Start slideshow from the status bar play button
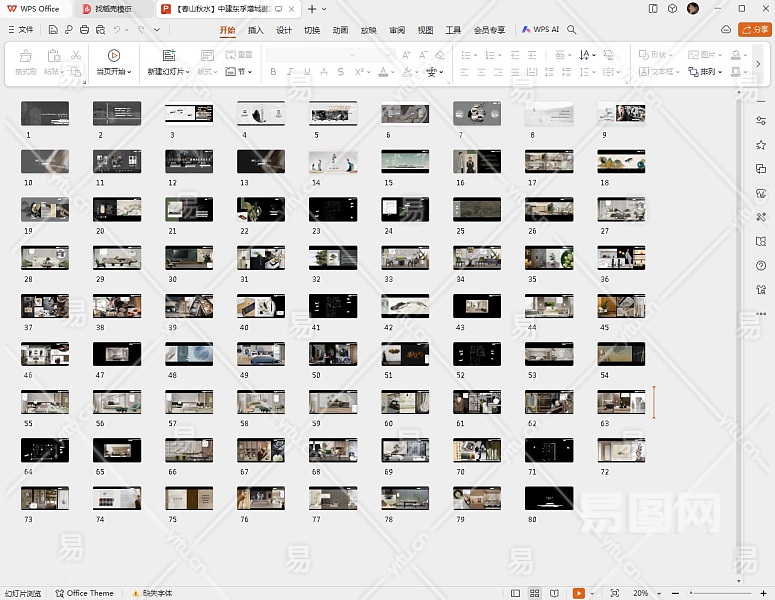The width and height of the screenshot is (775, 600). tap(579, 593)
